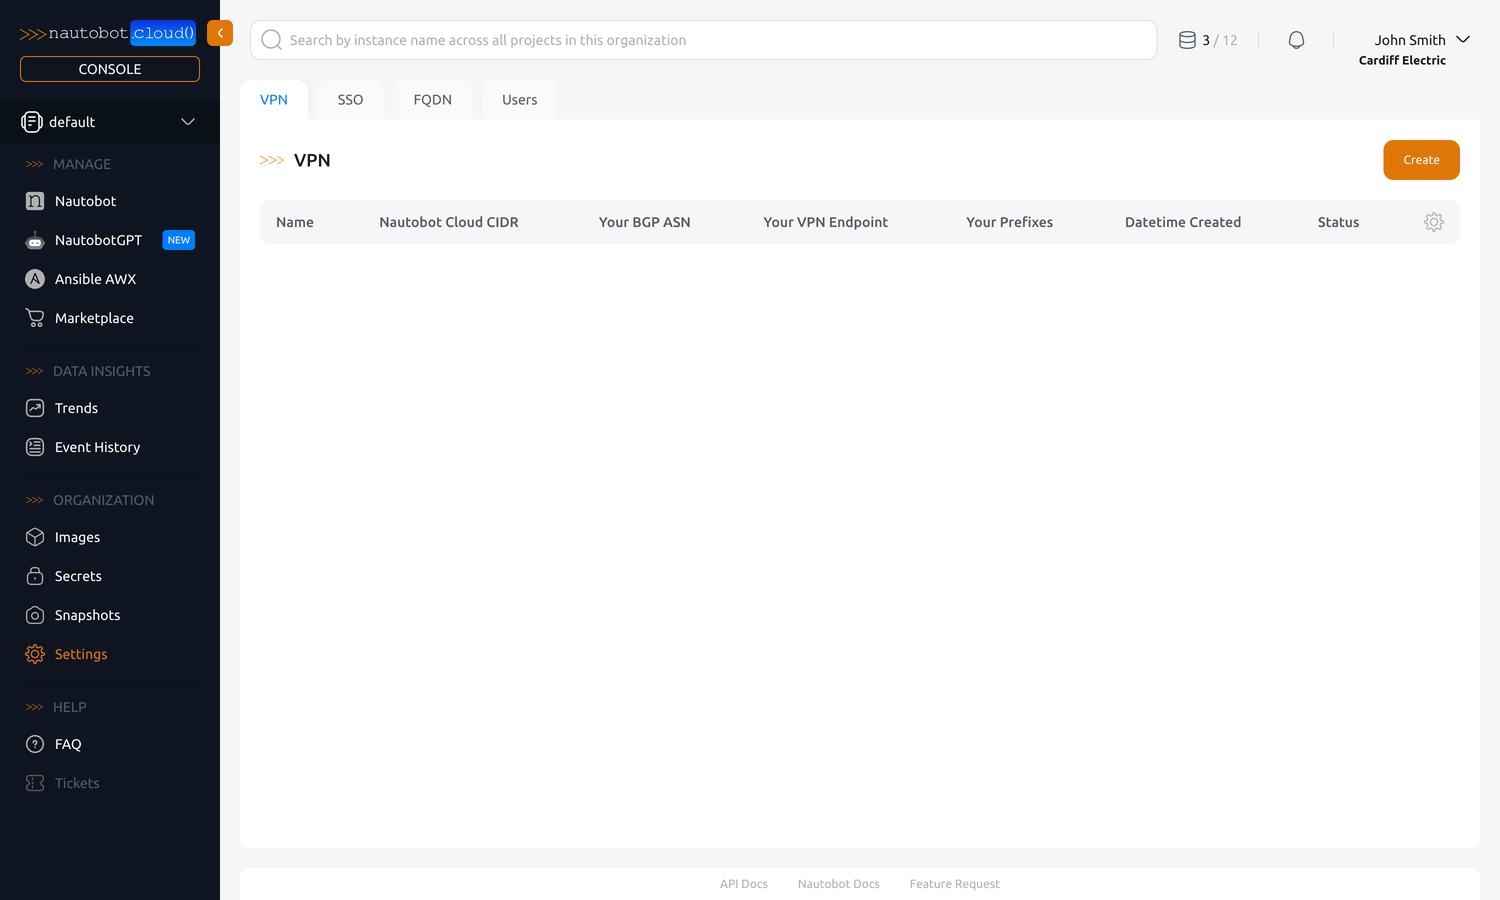
Task: Open the John Smith account menu
Action: click(x=1410, y=40)
